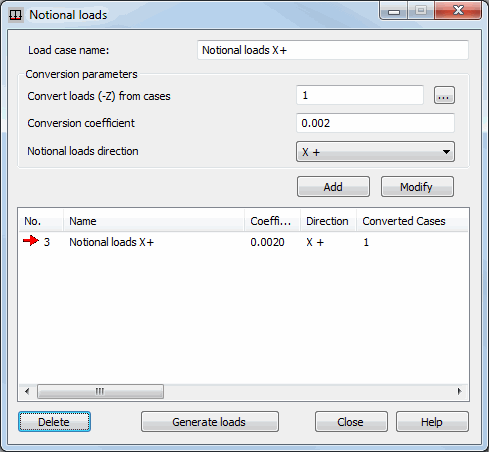Minimize the Notional loads window
The image size is (489, 452).
pyautogui.click(x=394, y=12)
